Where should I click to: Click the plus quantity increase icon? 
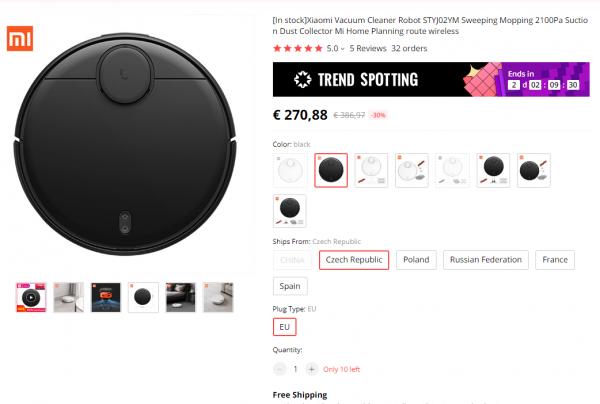(x=311, y=369)
